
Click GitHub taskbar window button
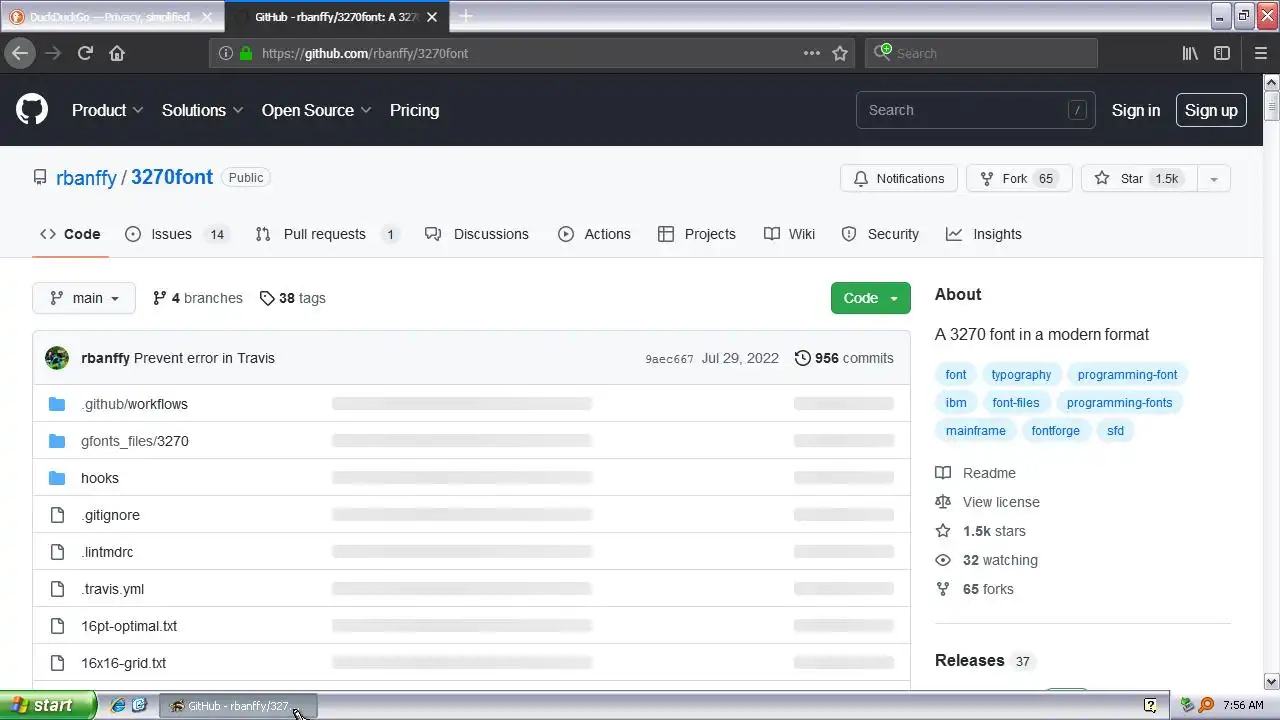tap(238, 705)
